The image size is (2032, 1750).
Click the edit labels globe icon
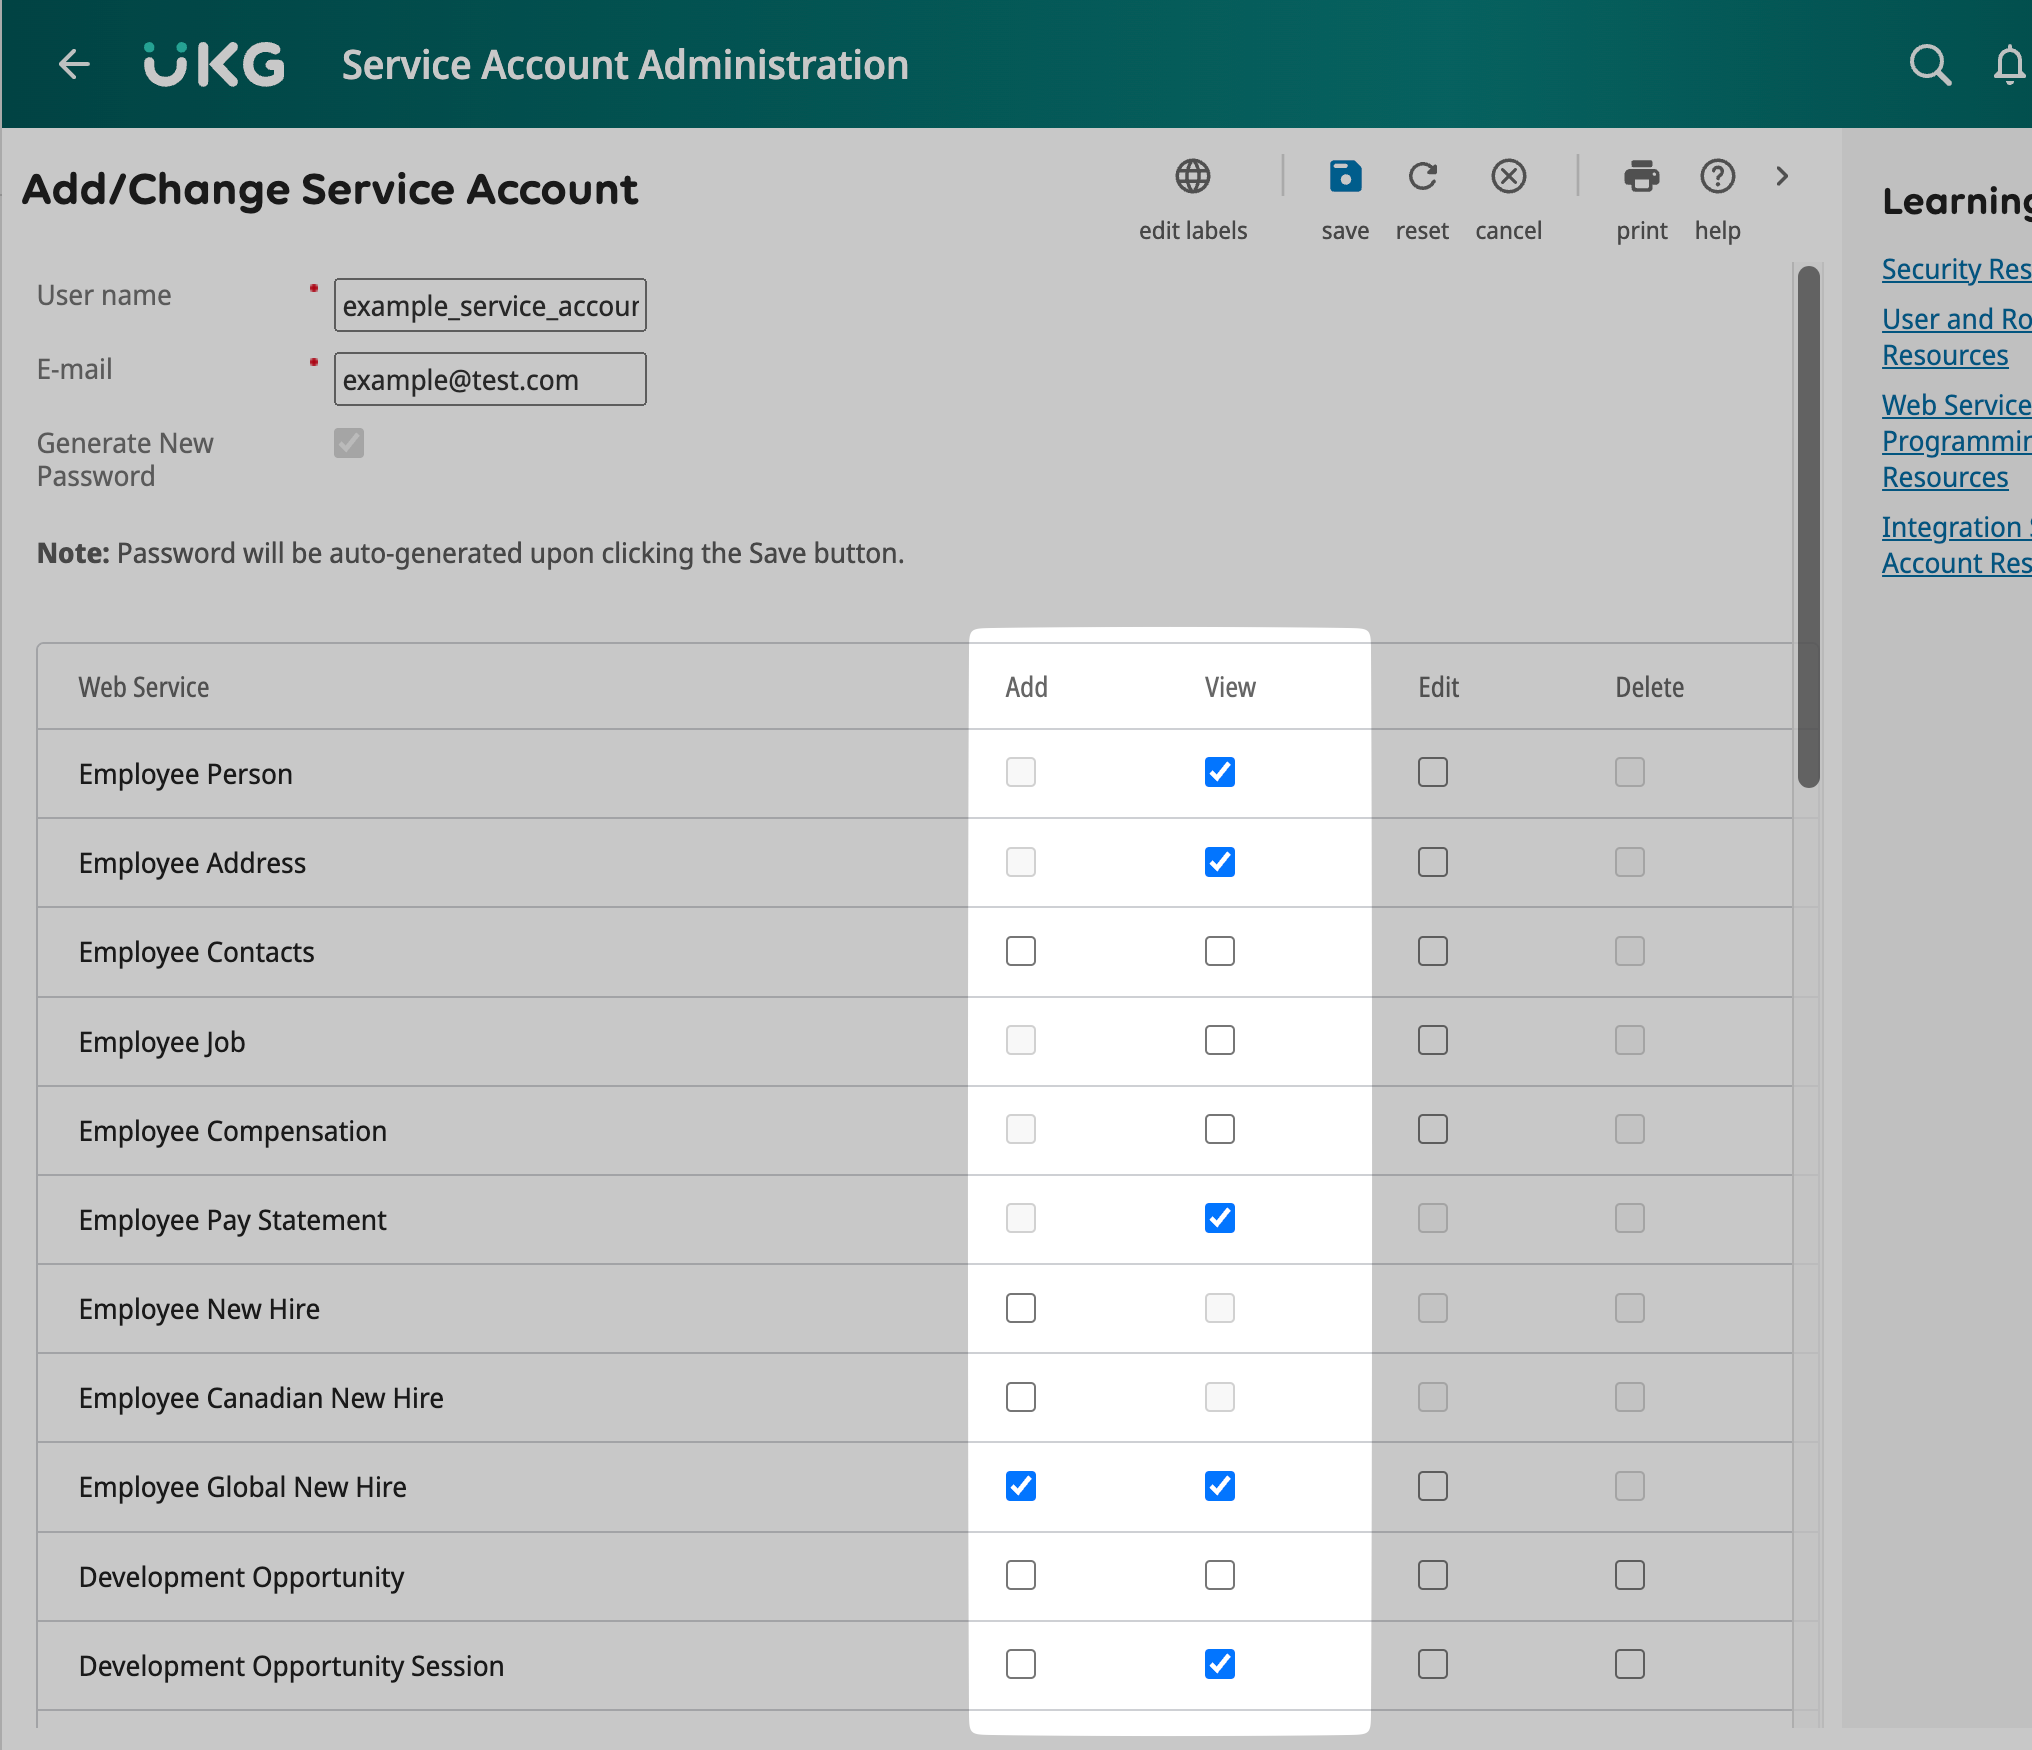(x=1192, y=177)
